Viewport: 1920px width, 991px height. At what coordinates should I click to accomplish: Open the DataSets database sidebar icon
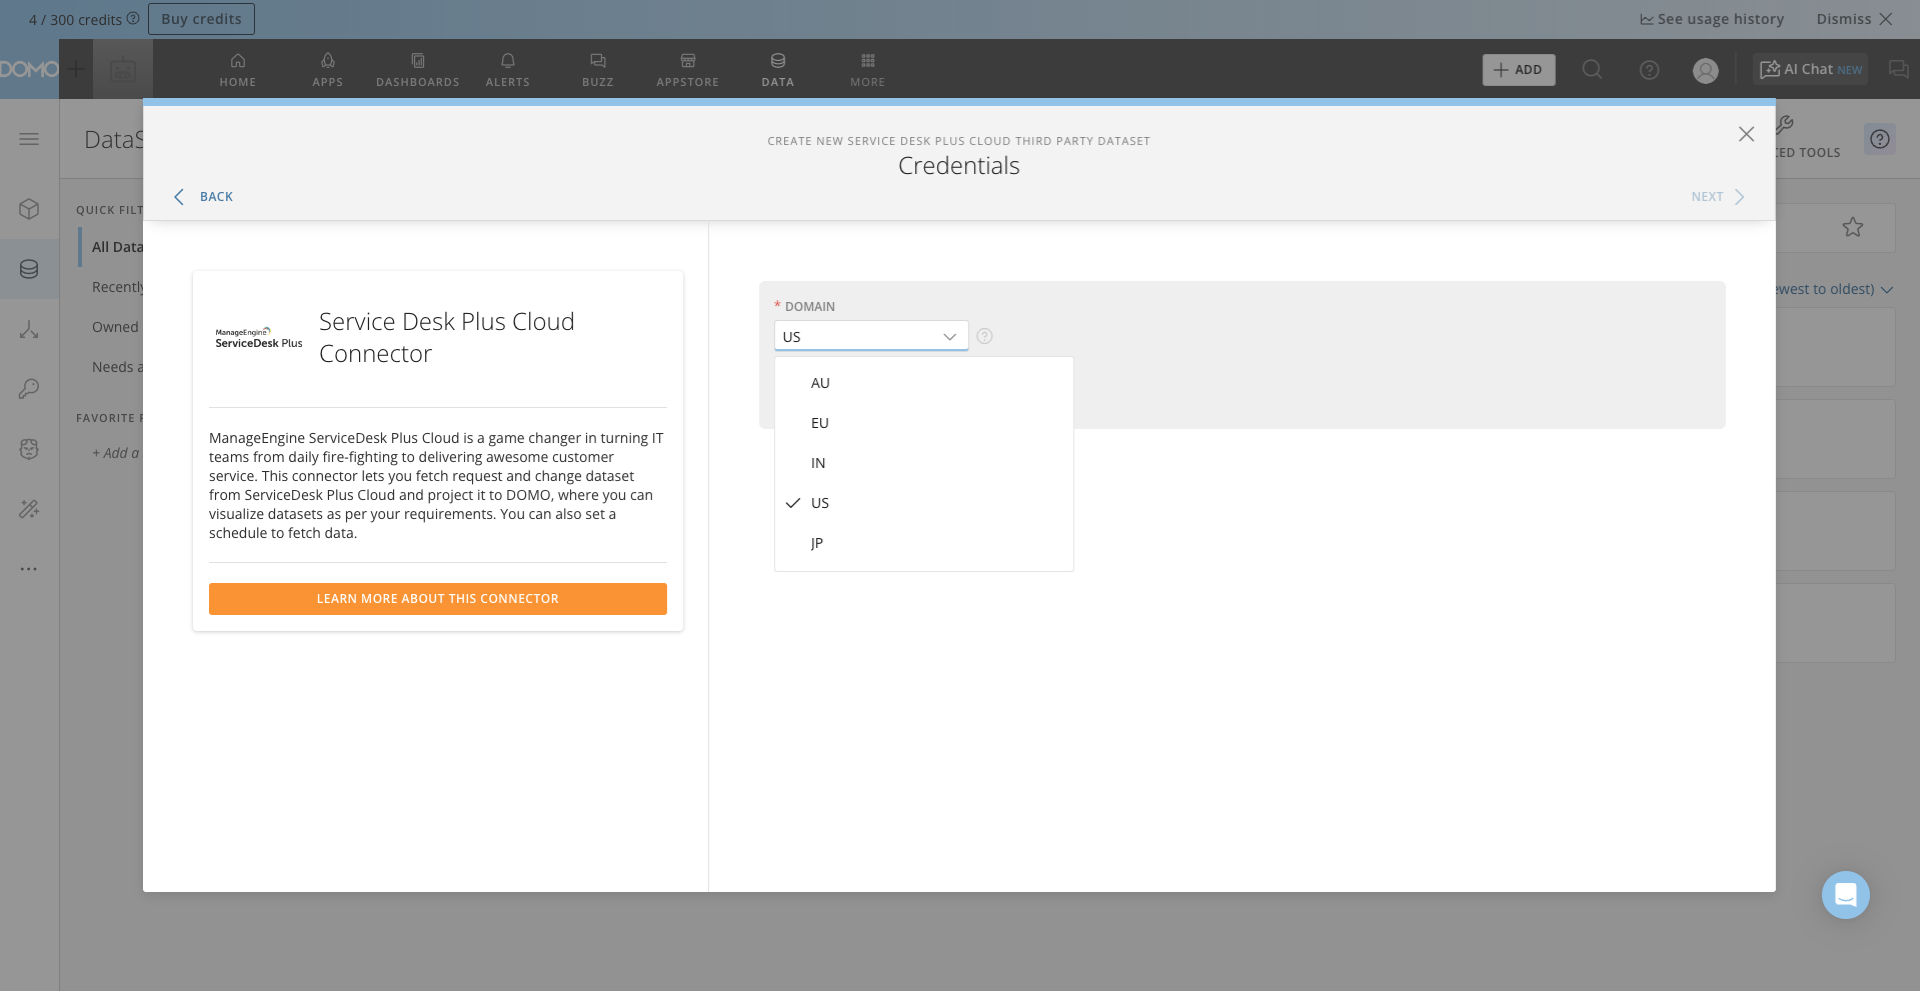click(x=29, y=269)
